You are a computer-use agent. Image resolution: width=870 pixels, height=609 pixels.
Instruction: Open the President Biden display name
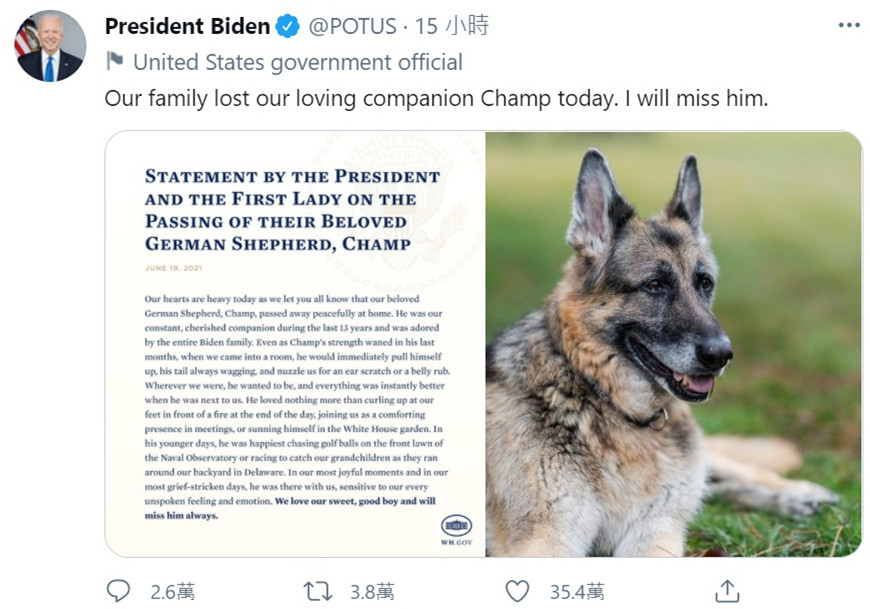pyautogui.click(x=188, y=26)
